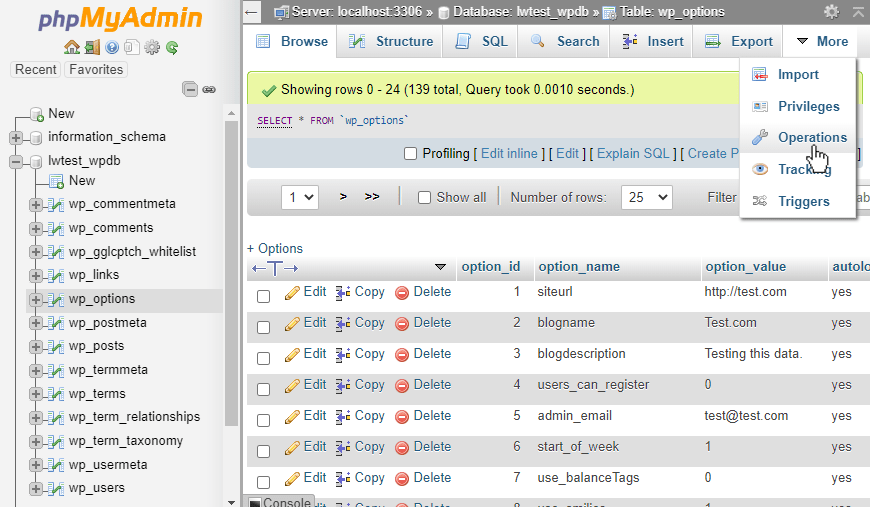Click Explain SQL link

pos(633,154)
